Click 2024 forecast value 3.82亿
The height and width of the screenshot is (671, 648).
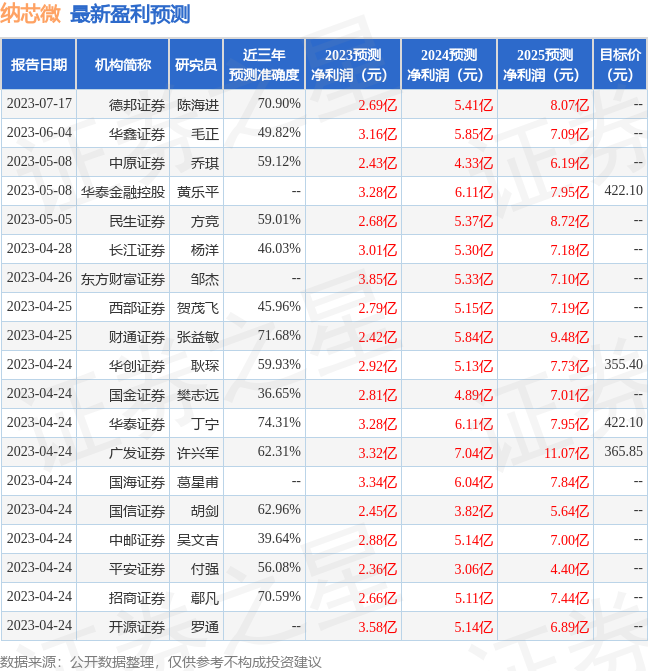tap(474, 511)
